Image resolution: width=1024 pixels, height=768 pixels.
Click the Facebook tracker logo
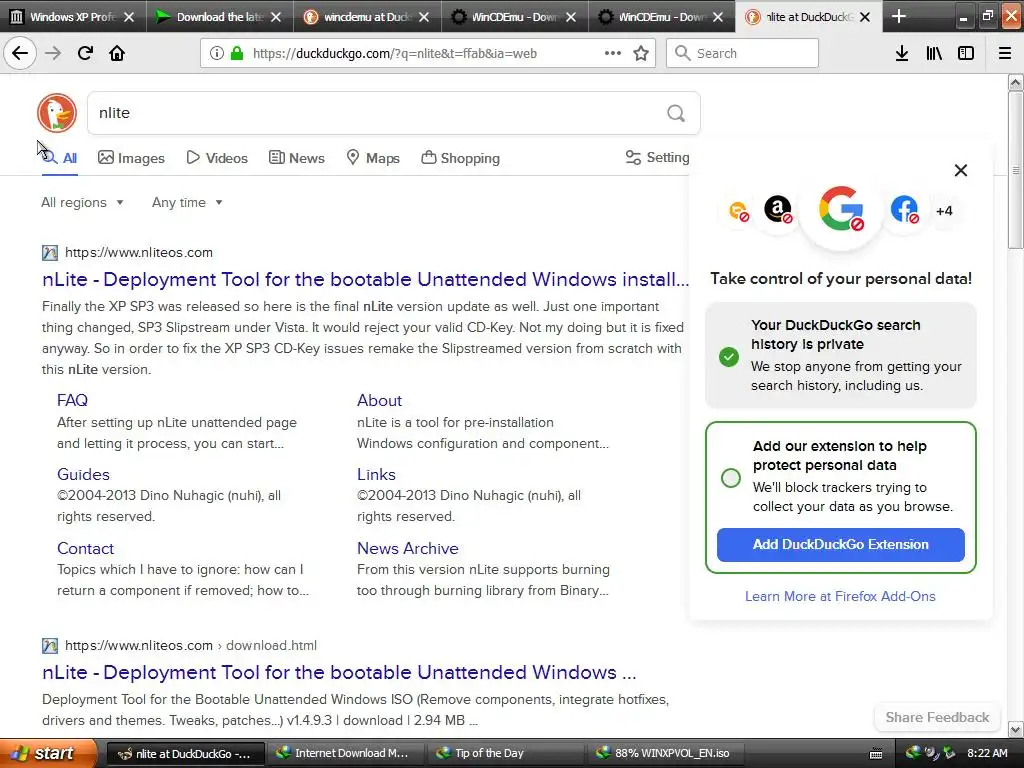click(x=904, y=210)
